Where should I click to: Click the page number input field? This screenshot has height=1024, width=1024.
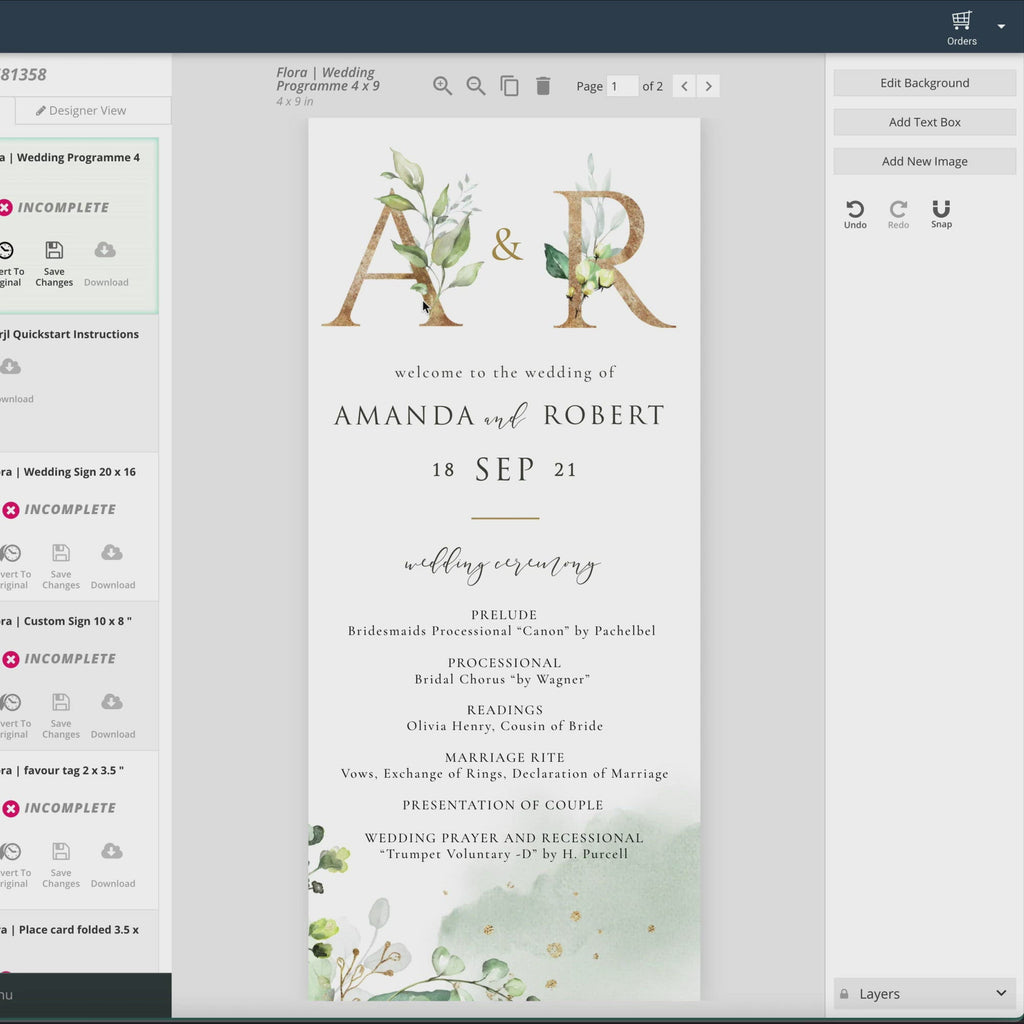pos(622,86)
